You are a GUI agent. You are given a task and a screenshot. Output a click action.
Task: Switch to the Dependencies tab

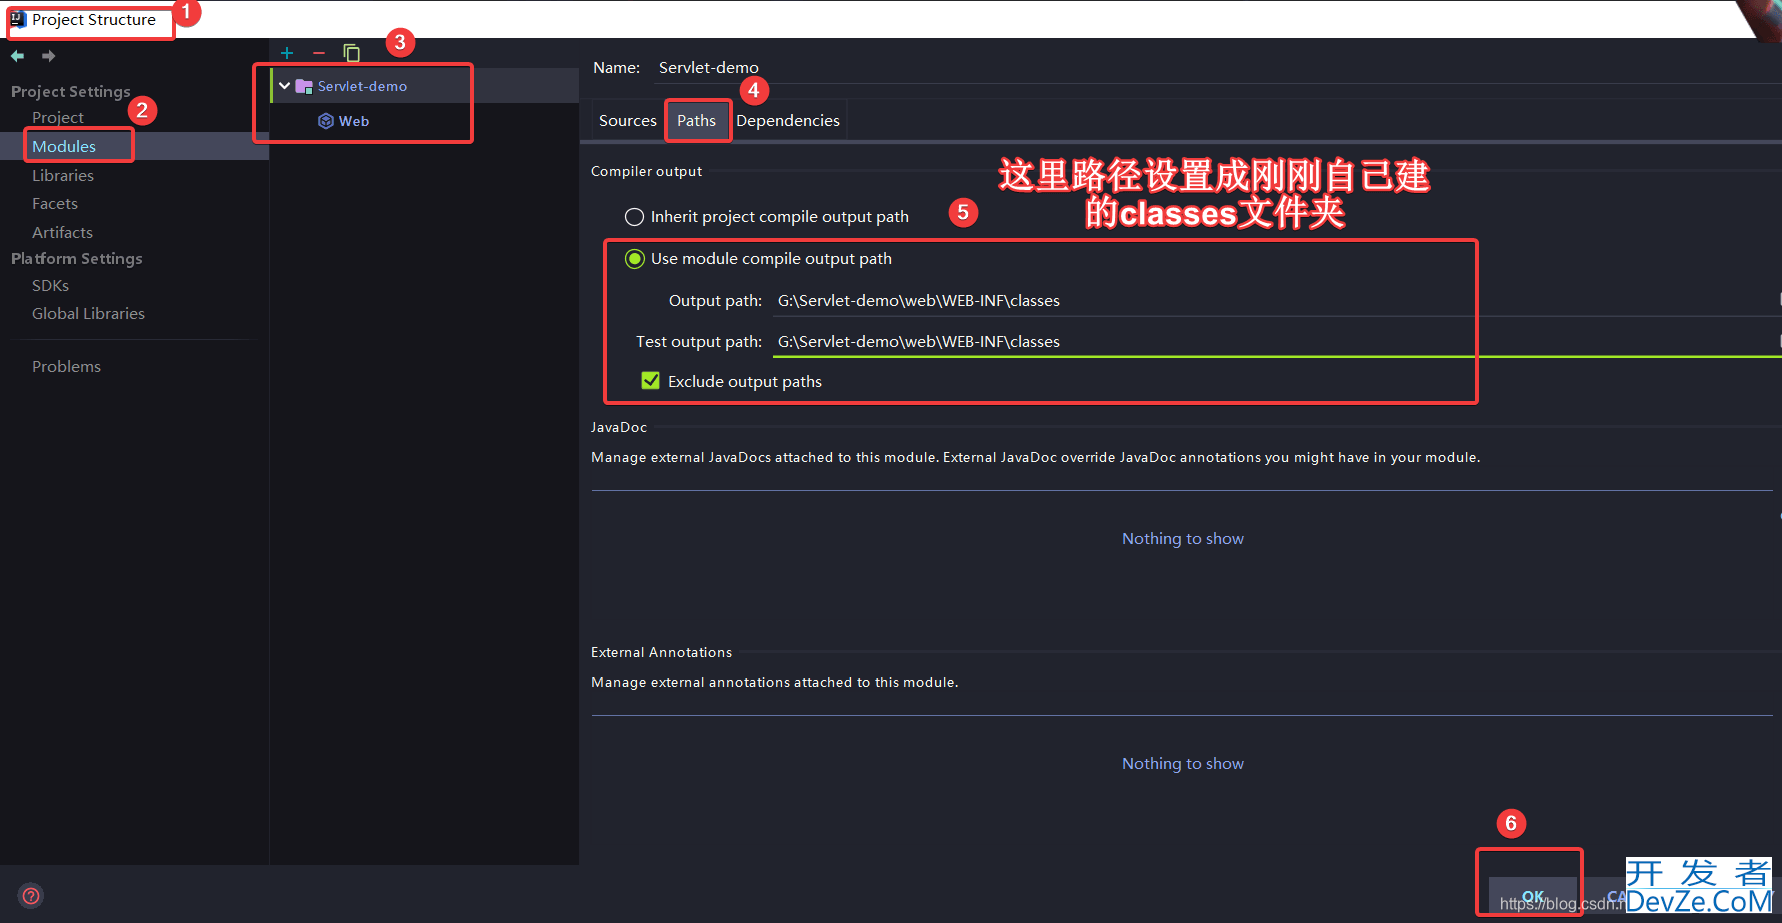click(x=788, y=121)
